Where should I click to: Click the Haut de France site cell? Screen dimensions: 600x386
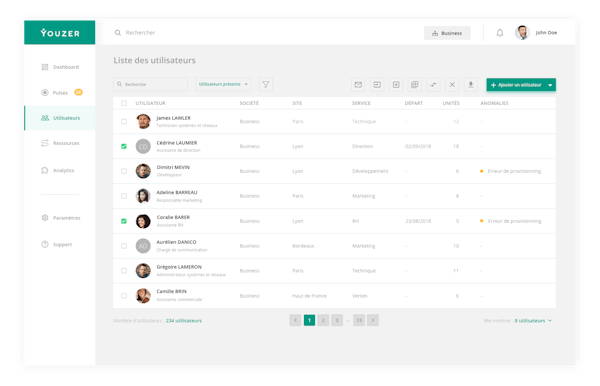[x=309, y=296]
